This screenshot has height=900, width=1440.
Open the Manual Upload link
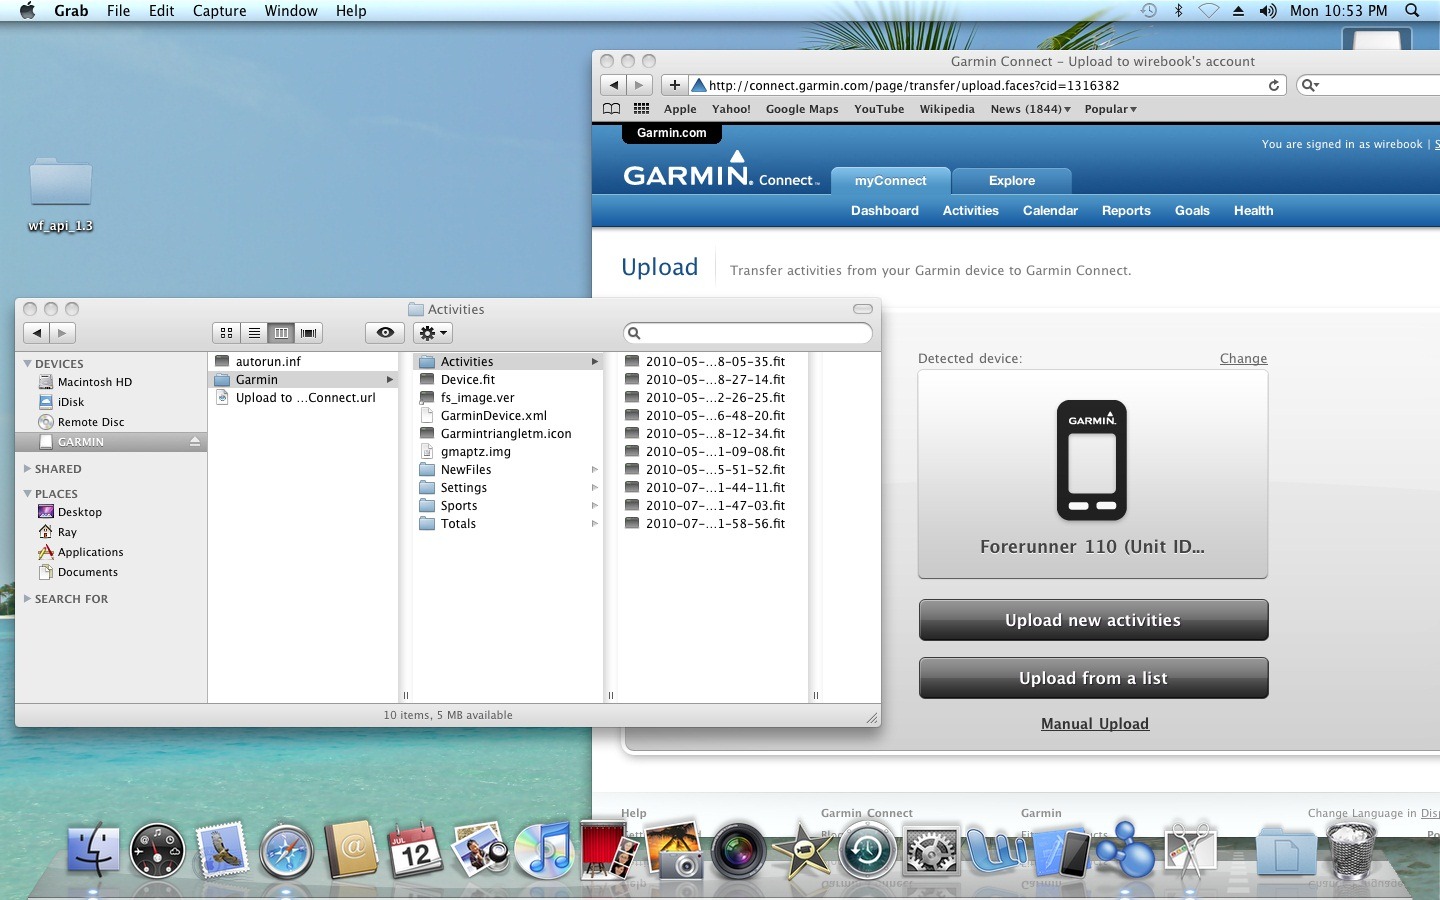1095,724
